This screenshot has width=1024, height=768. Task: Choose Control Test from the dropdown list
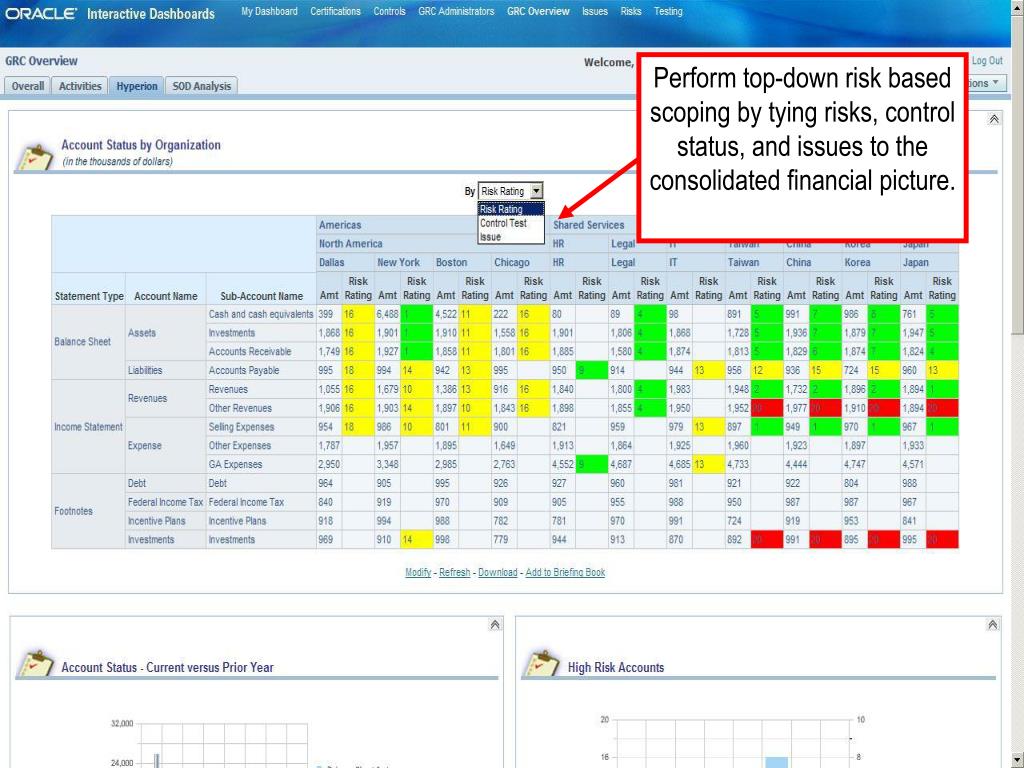[511, 223]
